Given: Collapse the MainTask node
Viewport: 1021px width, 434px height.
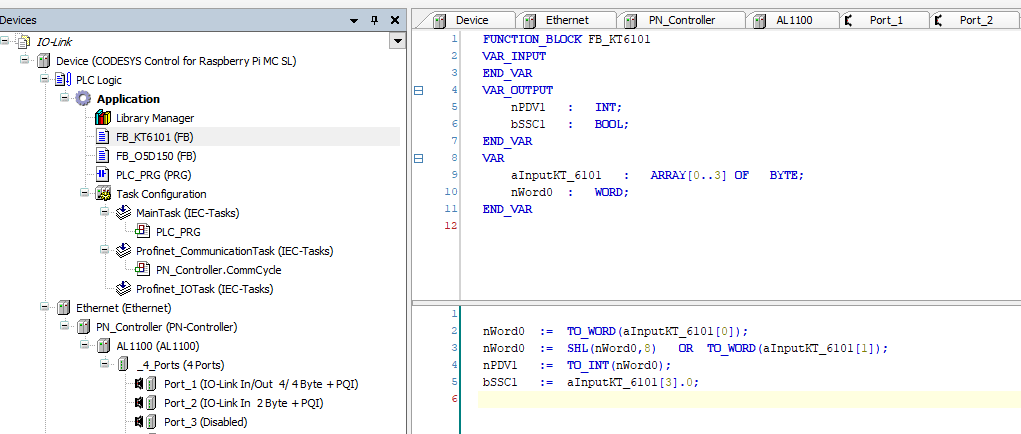Looking at the screenshot, I should click(x=104, y=211).
